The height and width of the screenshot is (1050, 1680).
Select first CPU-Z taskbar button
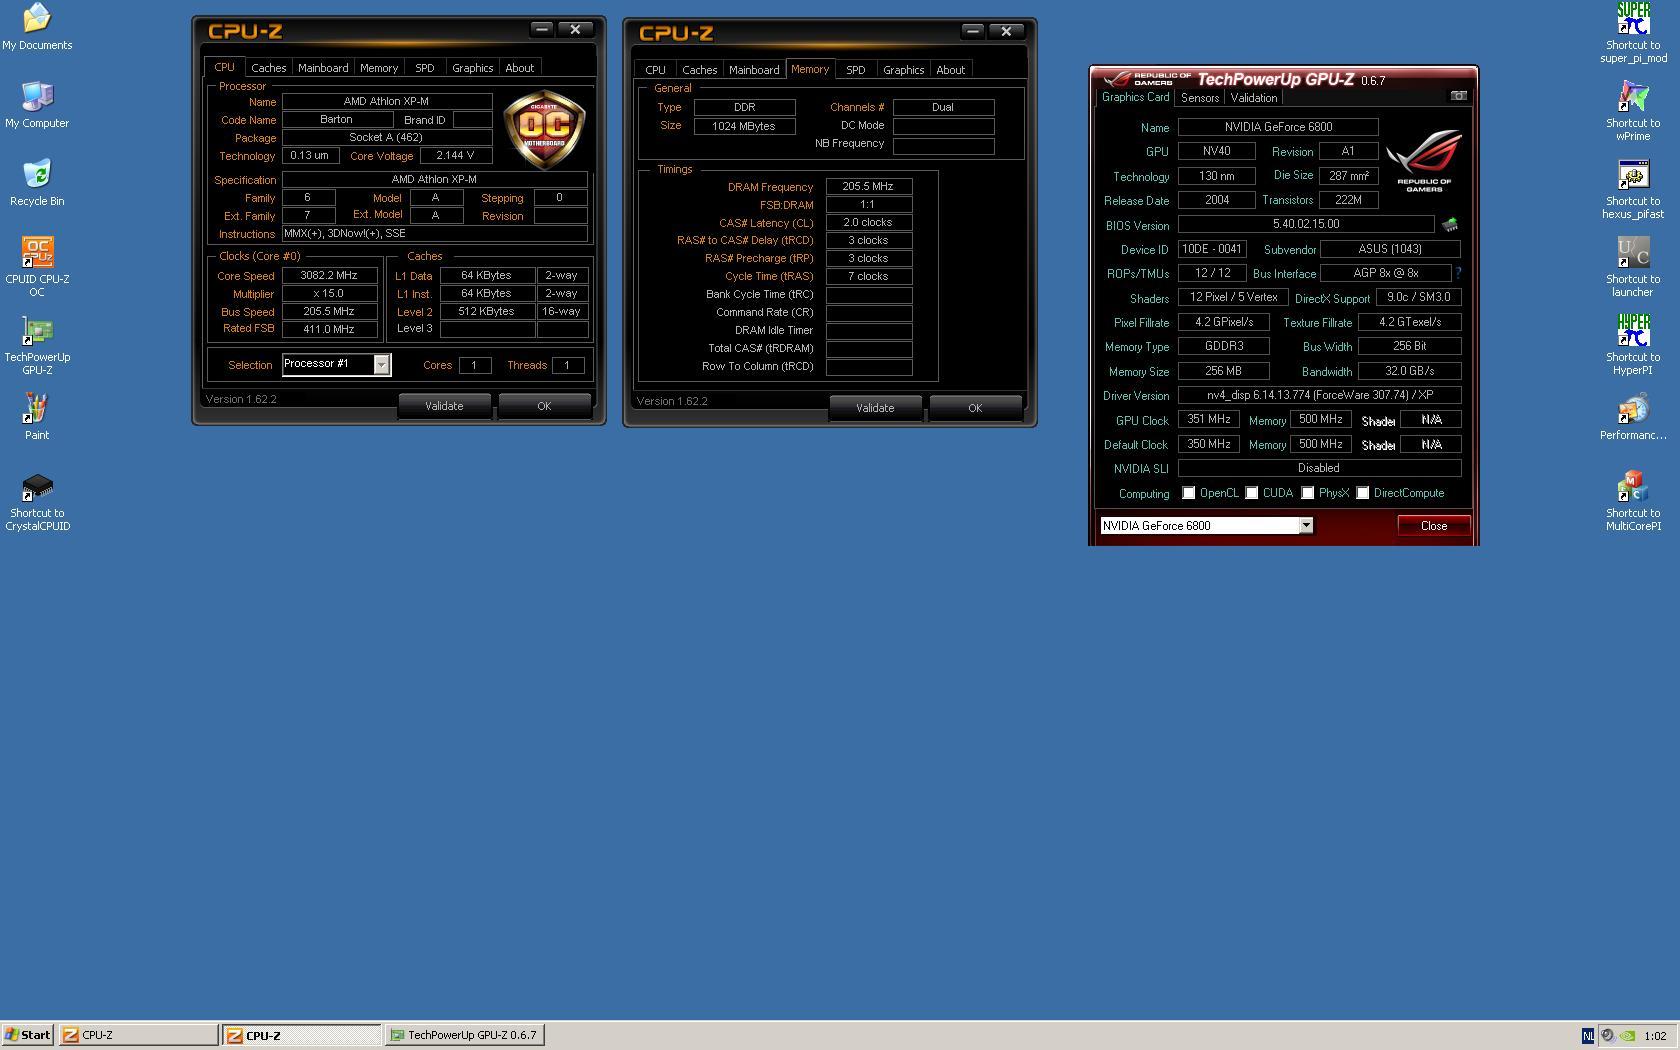tap(138, 1036)
